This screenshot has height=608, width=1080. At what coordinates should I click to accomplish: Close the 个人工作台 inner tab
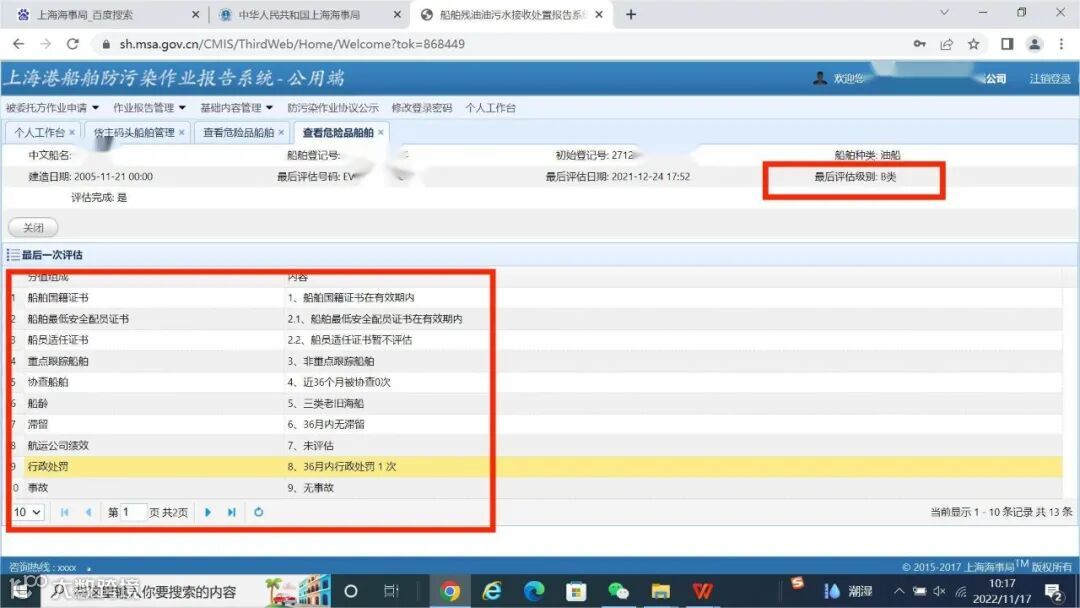click(x=72, y=132)
